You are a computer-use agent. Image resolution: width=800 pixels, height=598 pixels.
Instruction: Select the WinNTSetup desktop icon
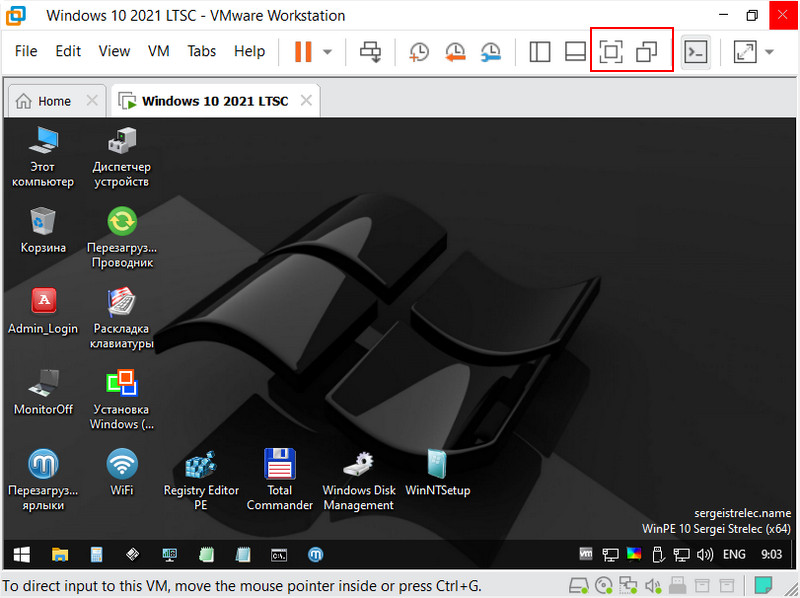pos(438,472)
